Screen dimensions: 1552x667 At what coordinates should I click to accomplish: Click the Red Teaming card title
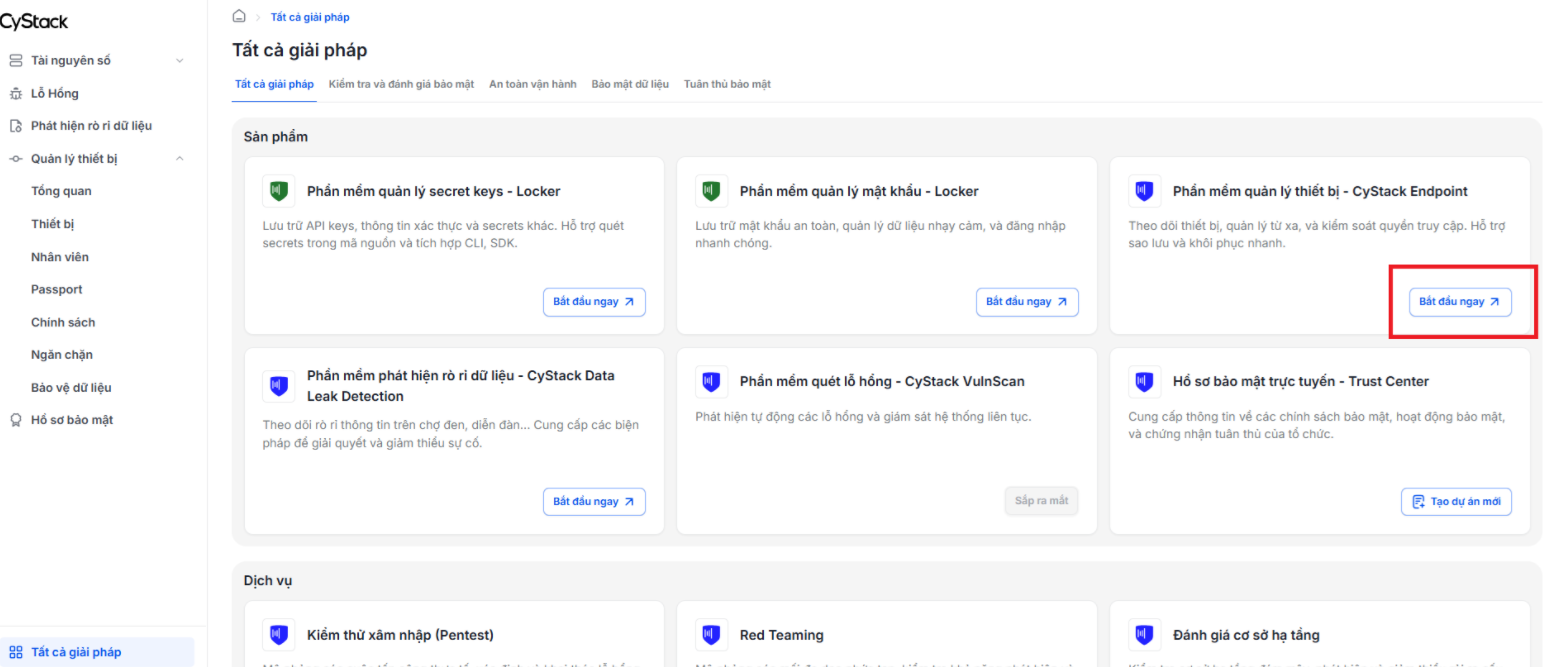pyautogui.click(x=782, y=635)
